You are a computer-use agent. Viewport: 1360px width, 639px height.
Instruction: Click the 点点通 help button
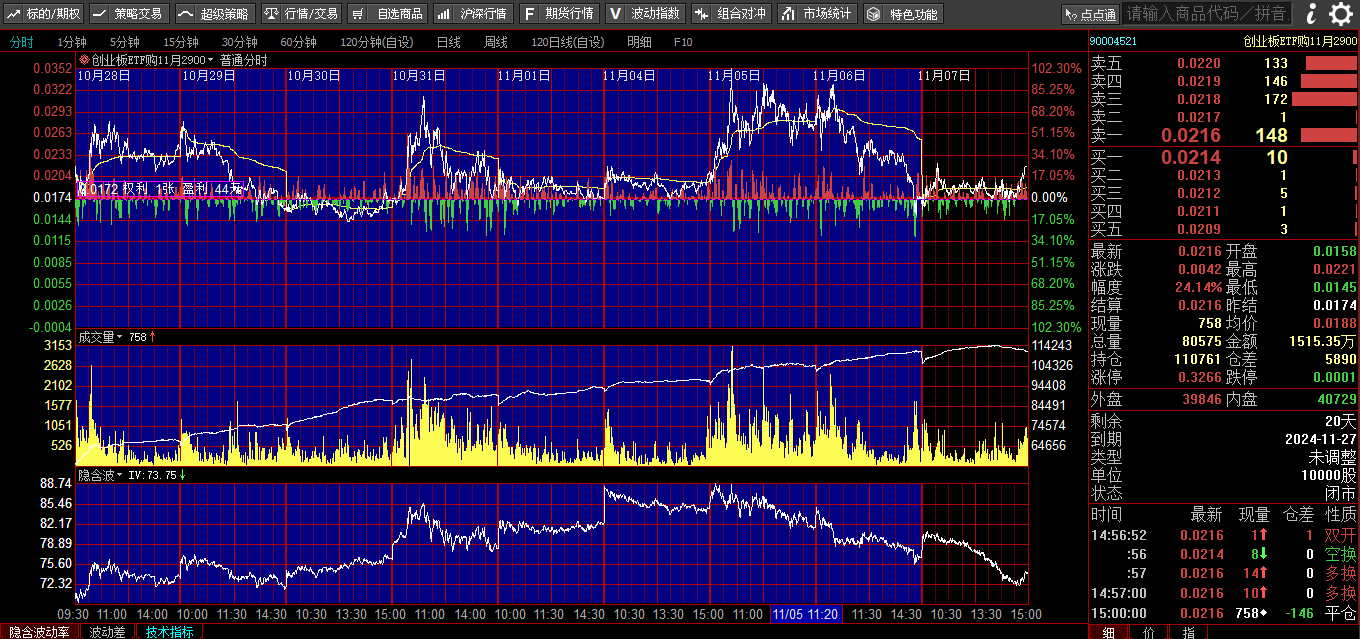[x=1090, y=14]
